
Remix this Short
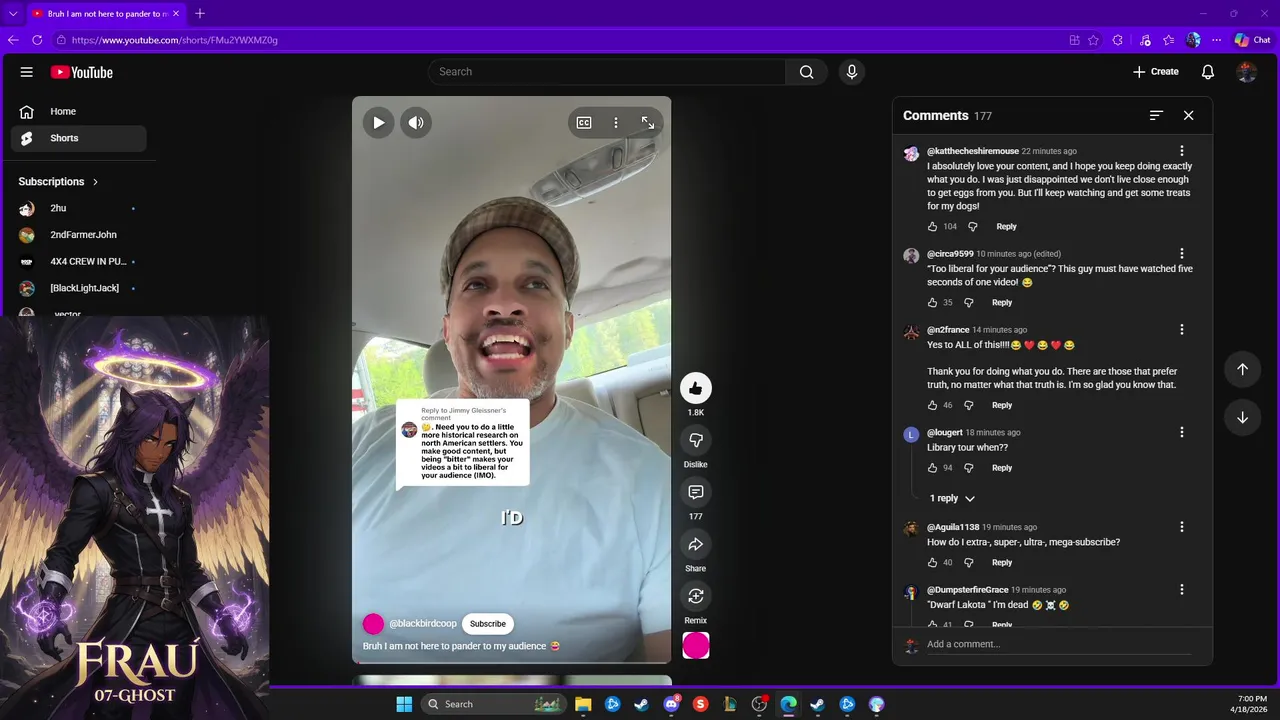[695, 596]
